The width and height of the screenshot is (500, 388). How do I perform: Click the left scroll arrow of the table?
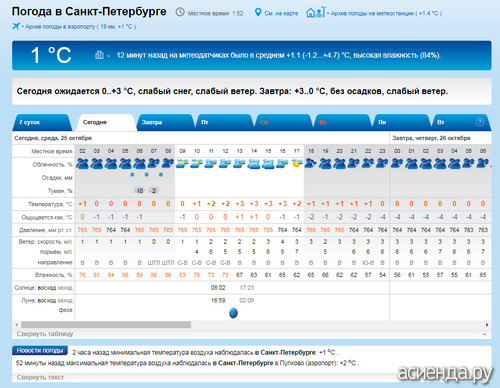coord(17,325)
